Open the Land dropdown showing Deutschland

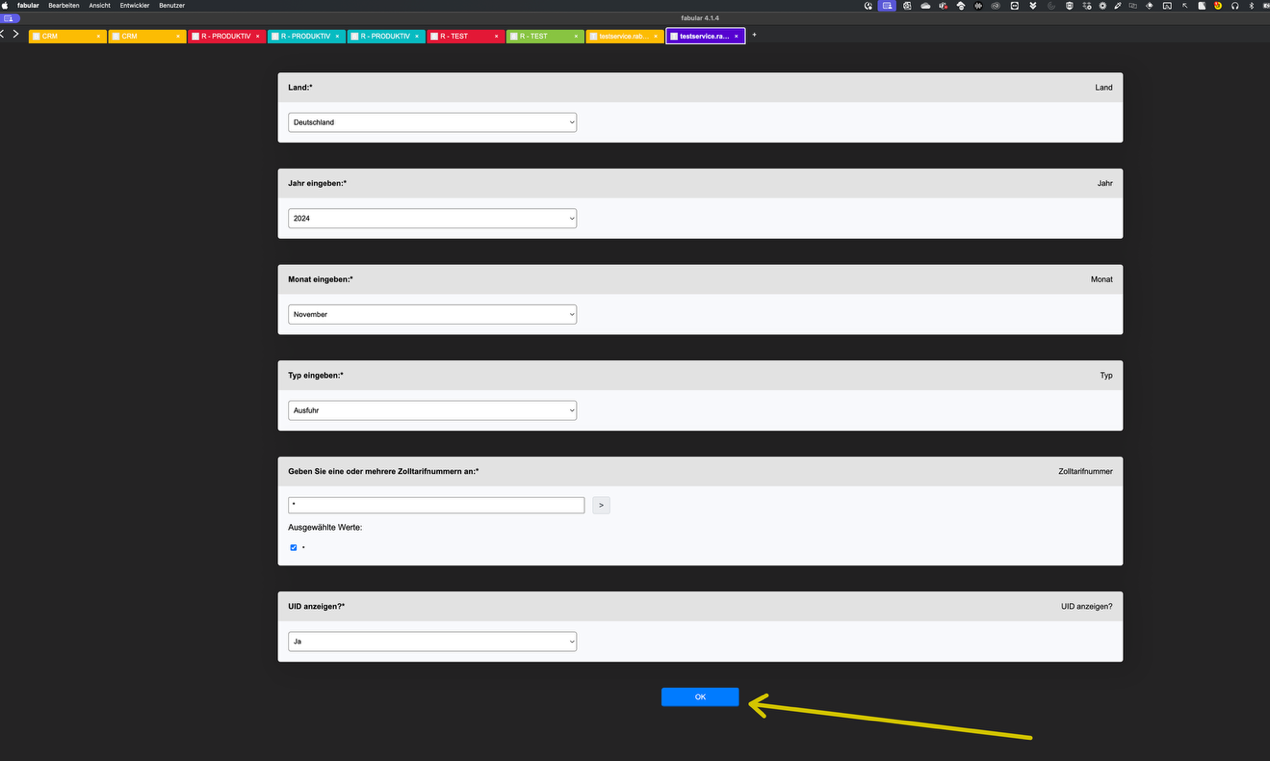coord(432,122)
